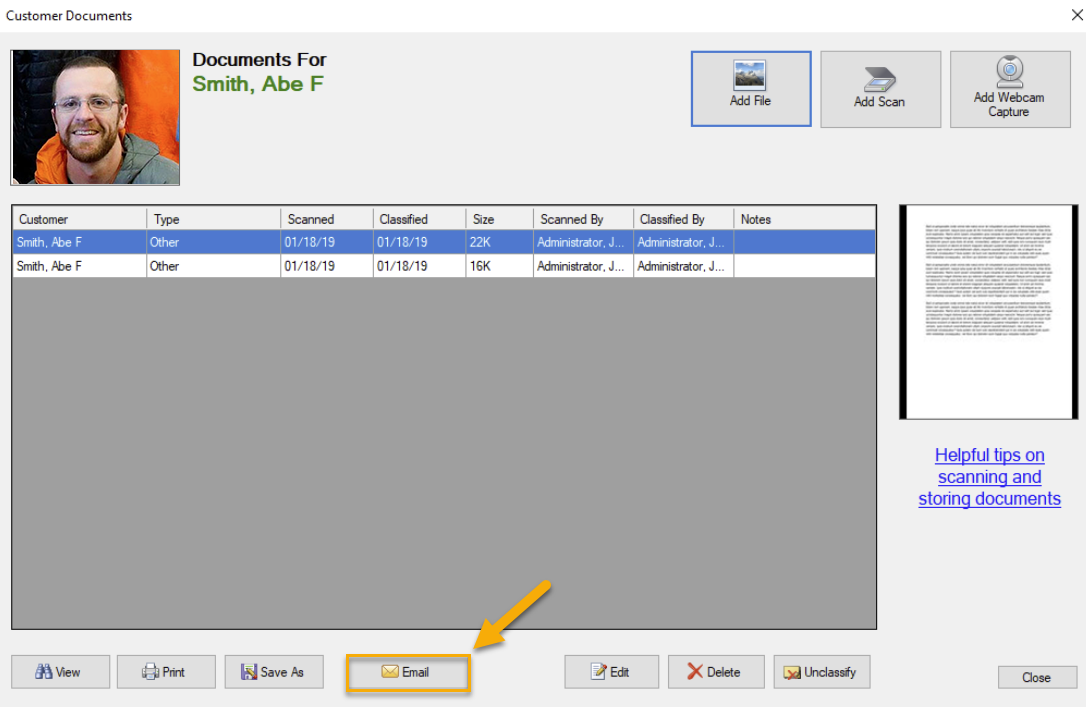Click the Print button label

(173, 672)
